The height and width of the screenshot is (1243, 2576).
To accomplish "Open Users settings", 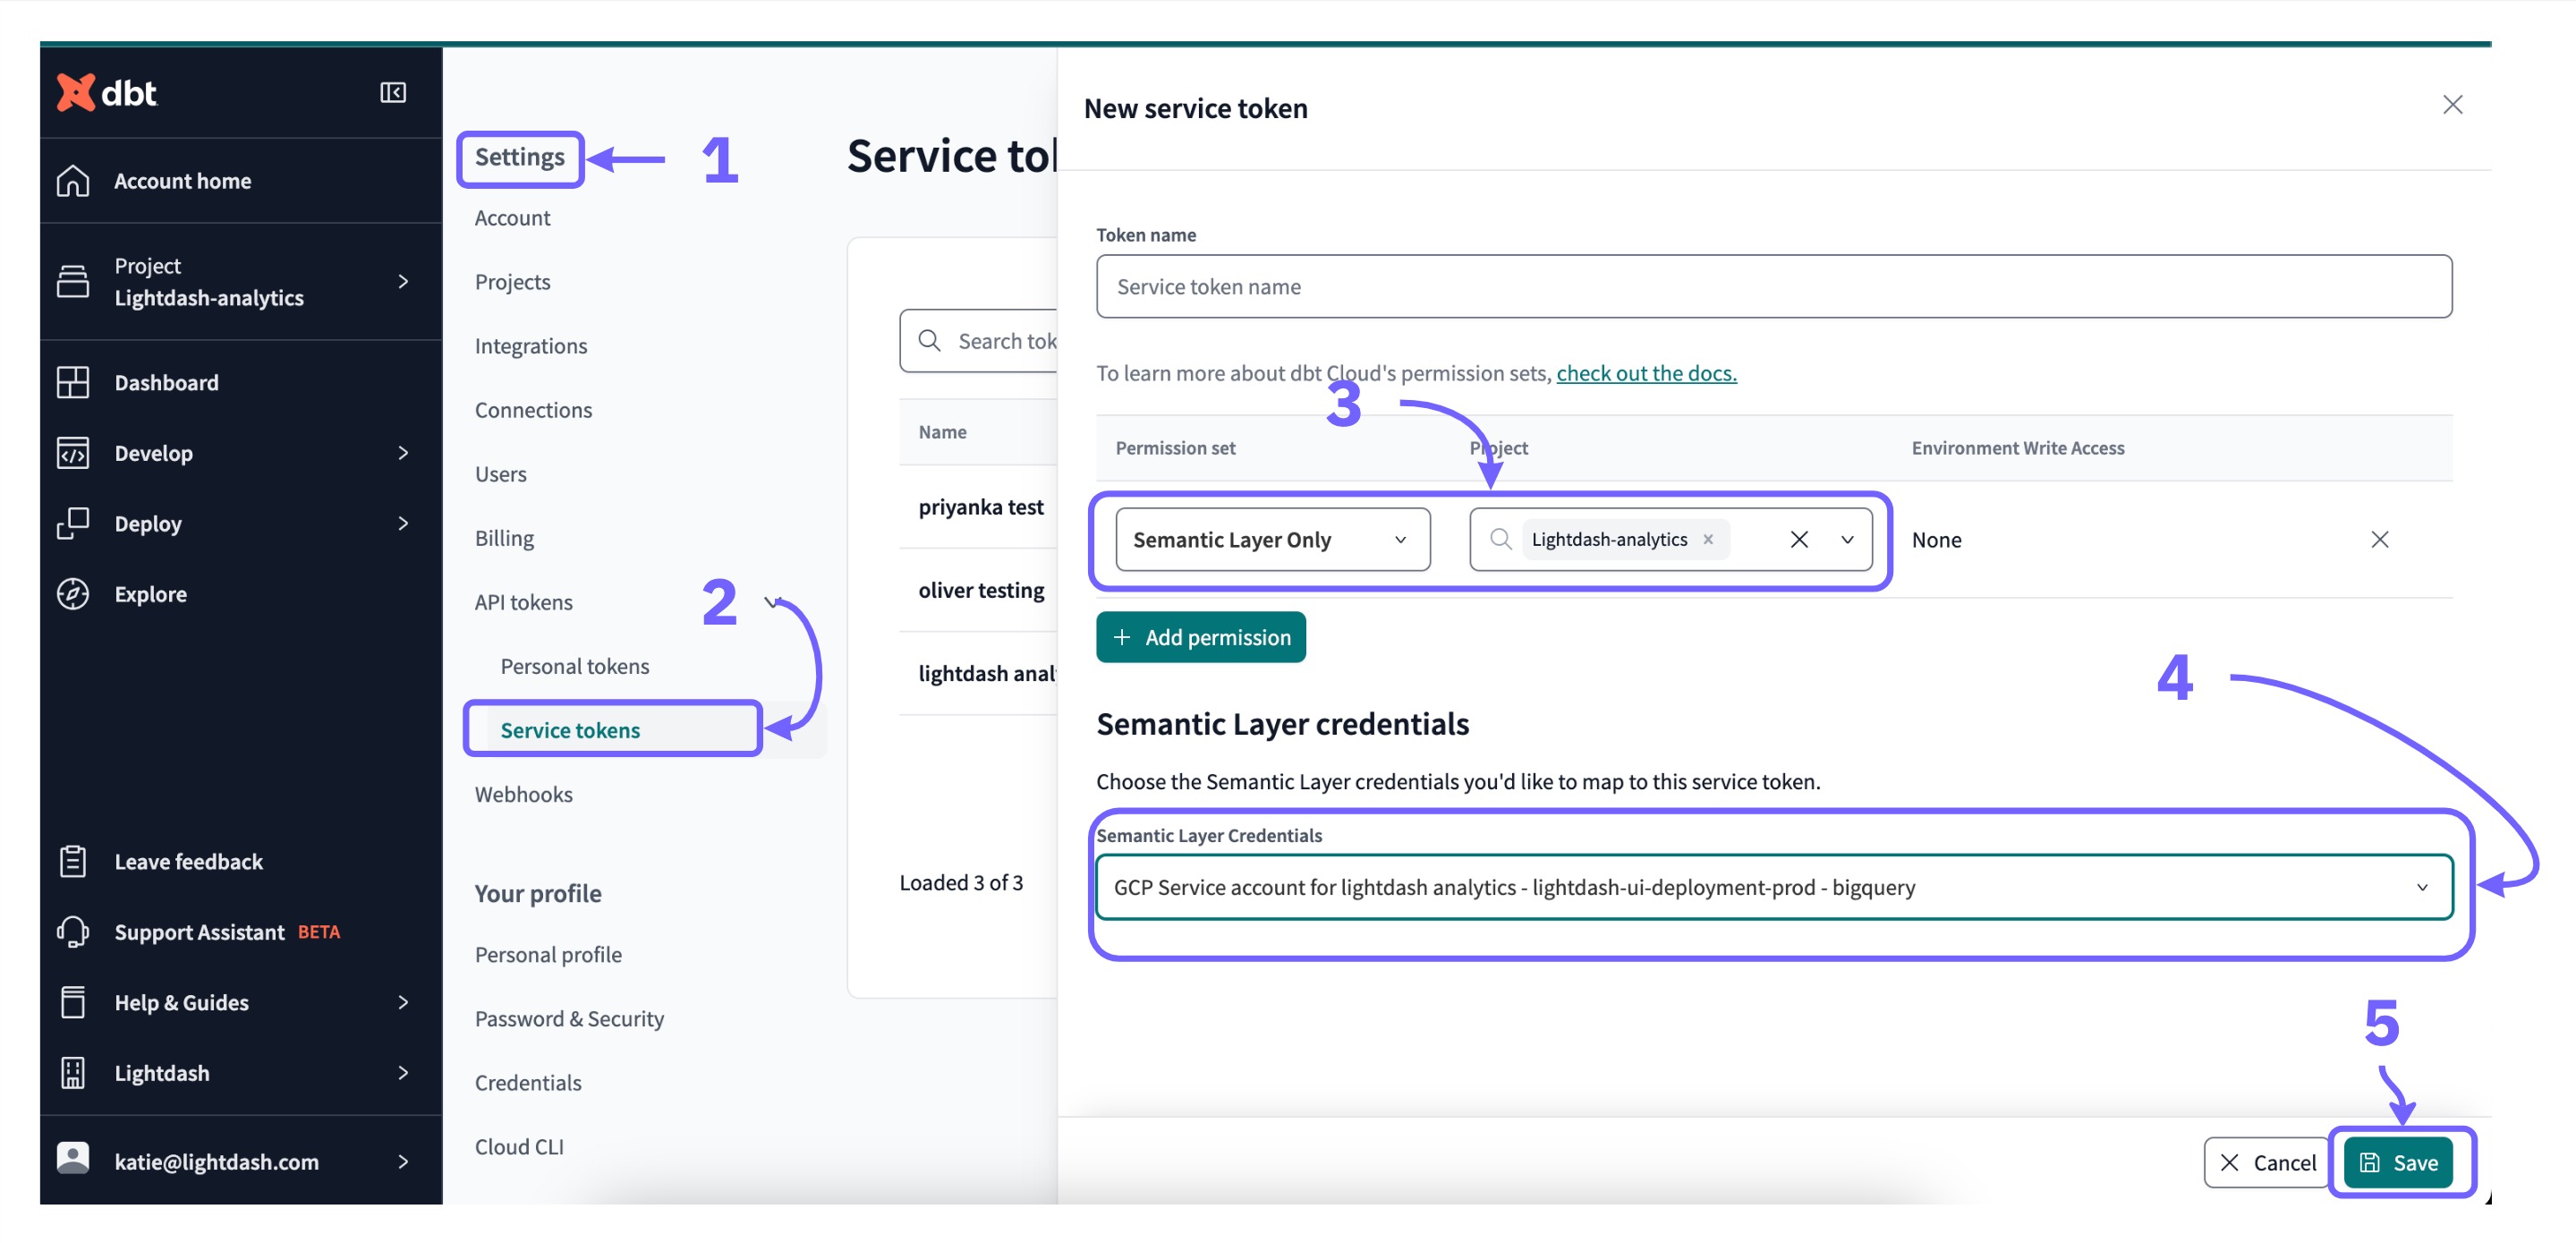I will point(500,473).
